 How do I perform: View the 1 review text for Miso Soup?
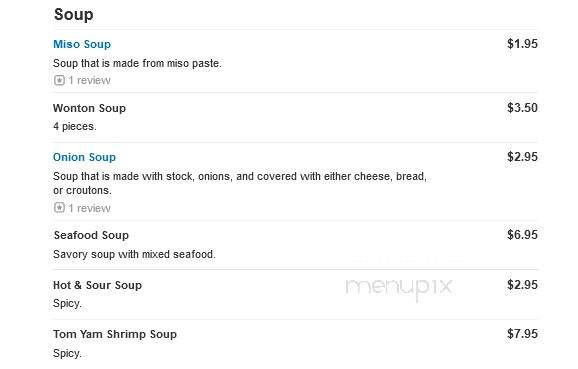(89, 80)
